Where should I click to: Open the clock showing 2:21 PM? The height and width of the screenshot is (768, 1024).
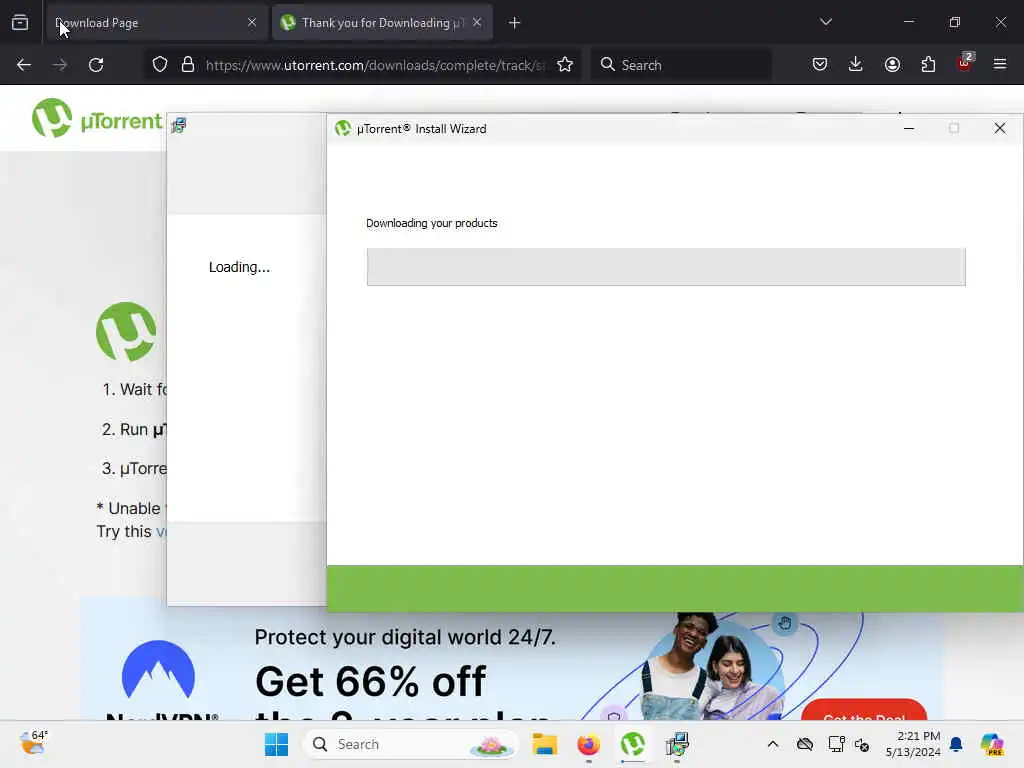click(913, 744)
